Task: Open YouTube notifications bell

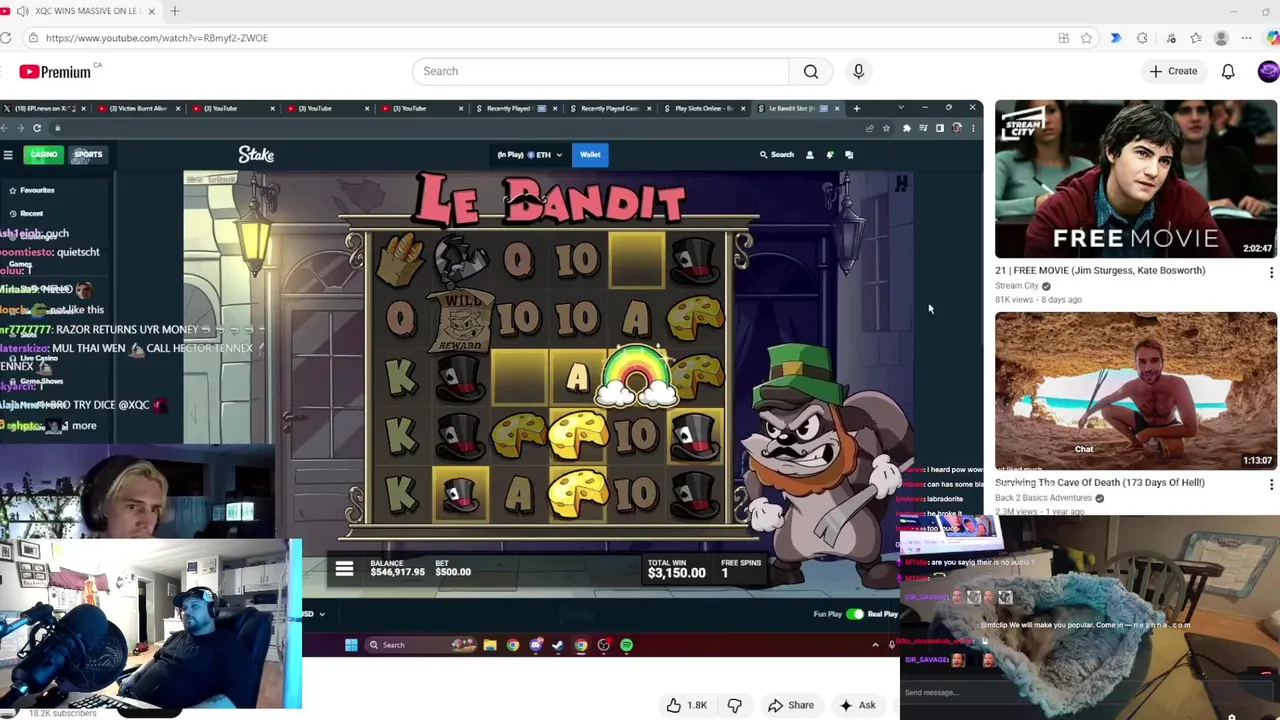Action: click(1228, 71)
